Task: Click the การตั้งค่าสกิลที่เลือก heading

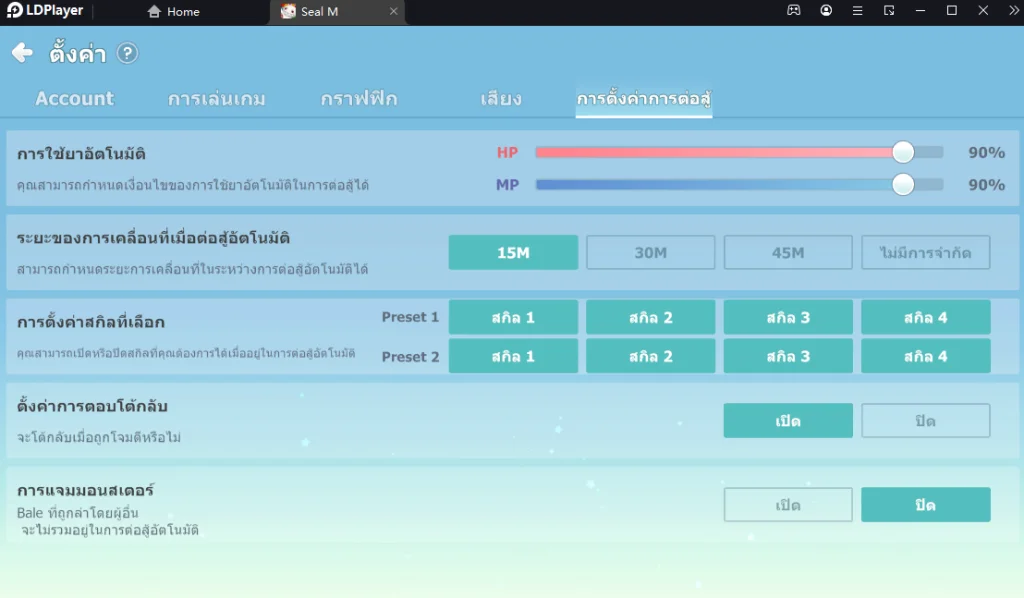Action: pyautogui.click(x=91, y=322)
